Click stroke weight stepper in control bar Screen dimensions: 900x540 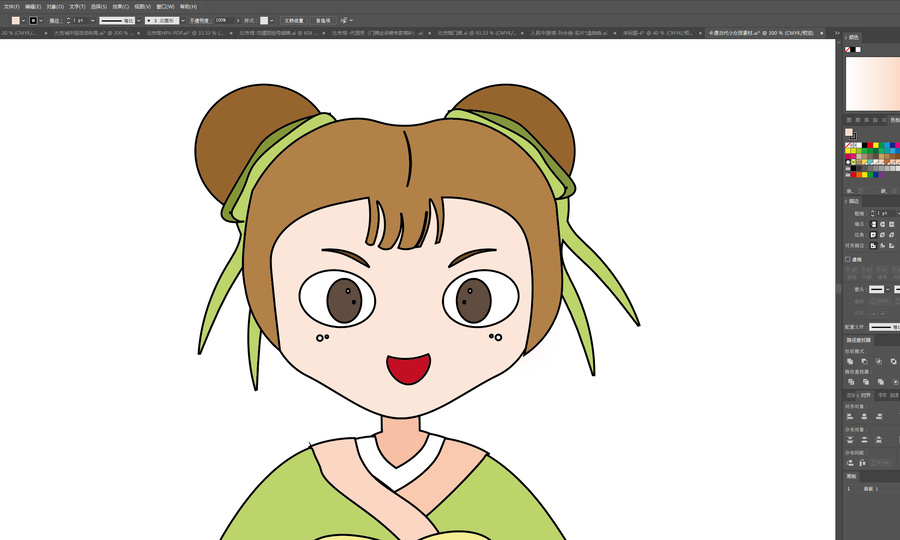pos(68,21)
